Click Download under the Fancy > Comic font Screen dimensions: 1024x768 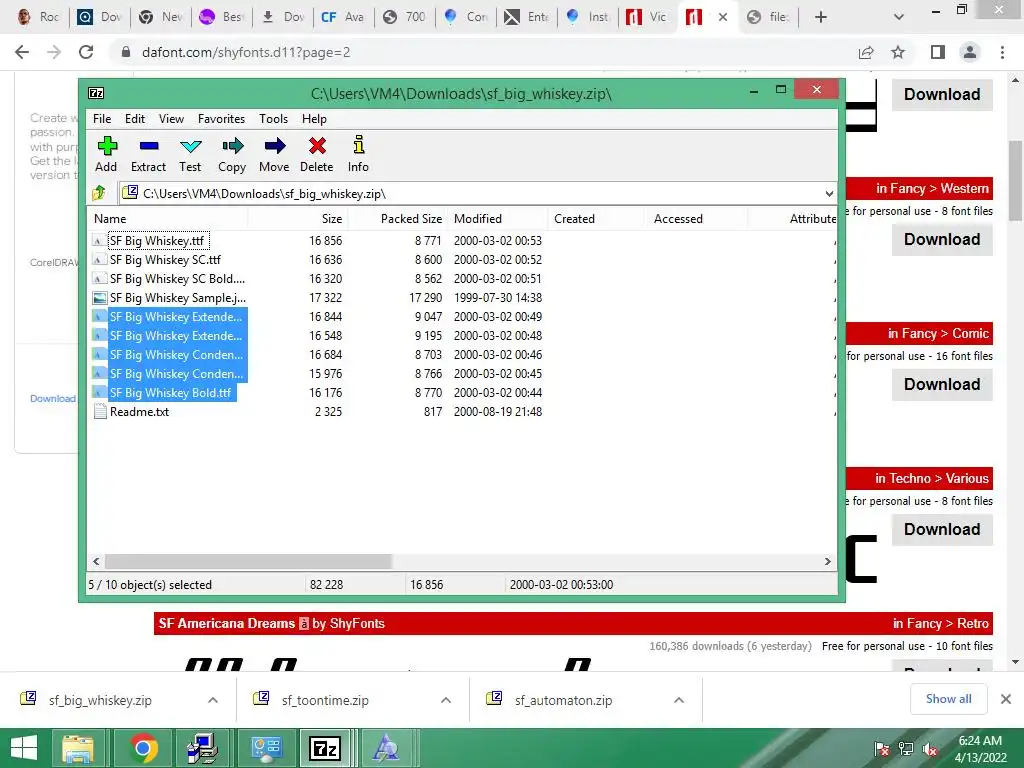(x=942, y=384)
